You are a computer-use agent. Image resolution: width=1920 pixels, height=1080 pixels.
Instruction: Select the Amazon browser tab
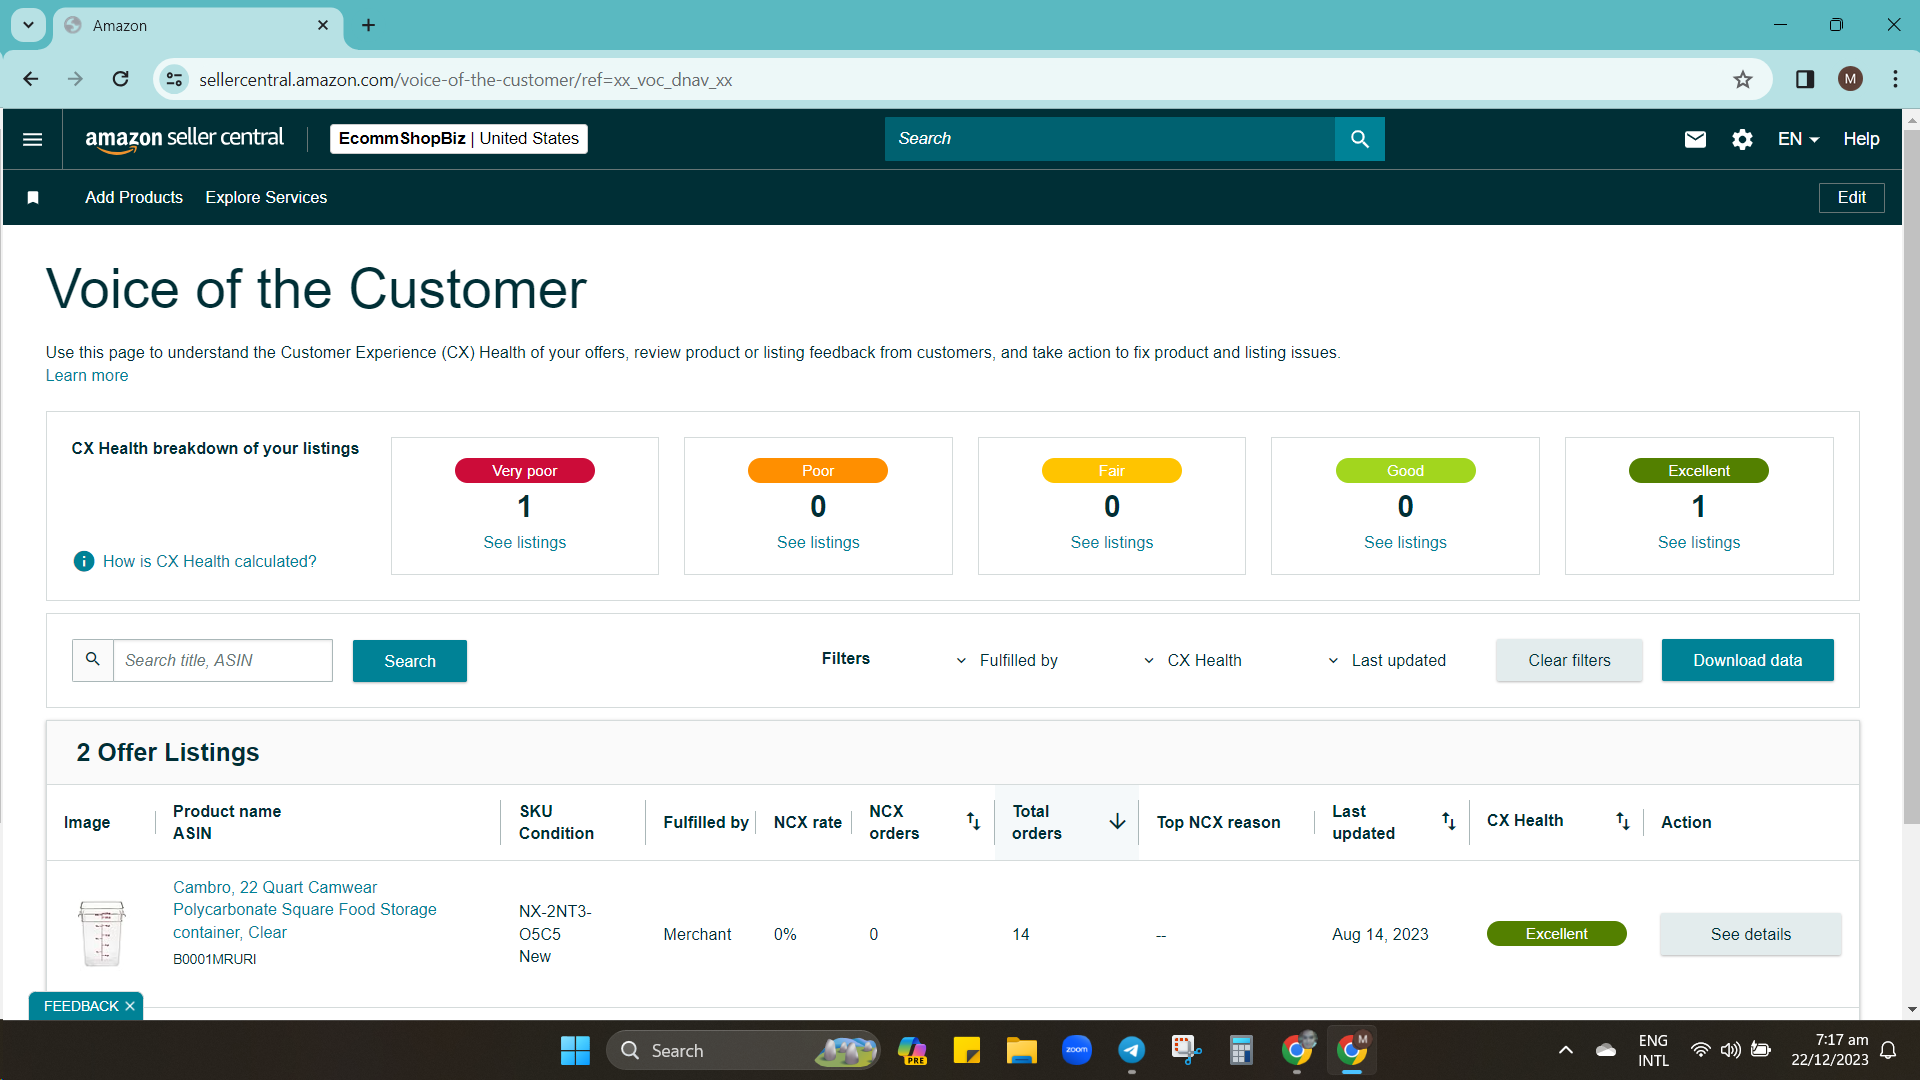click(198, 25)
